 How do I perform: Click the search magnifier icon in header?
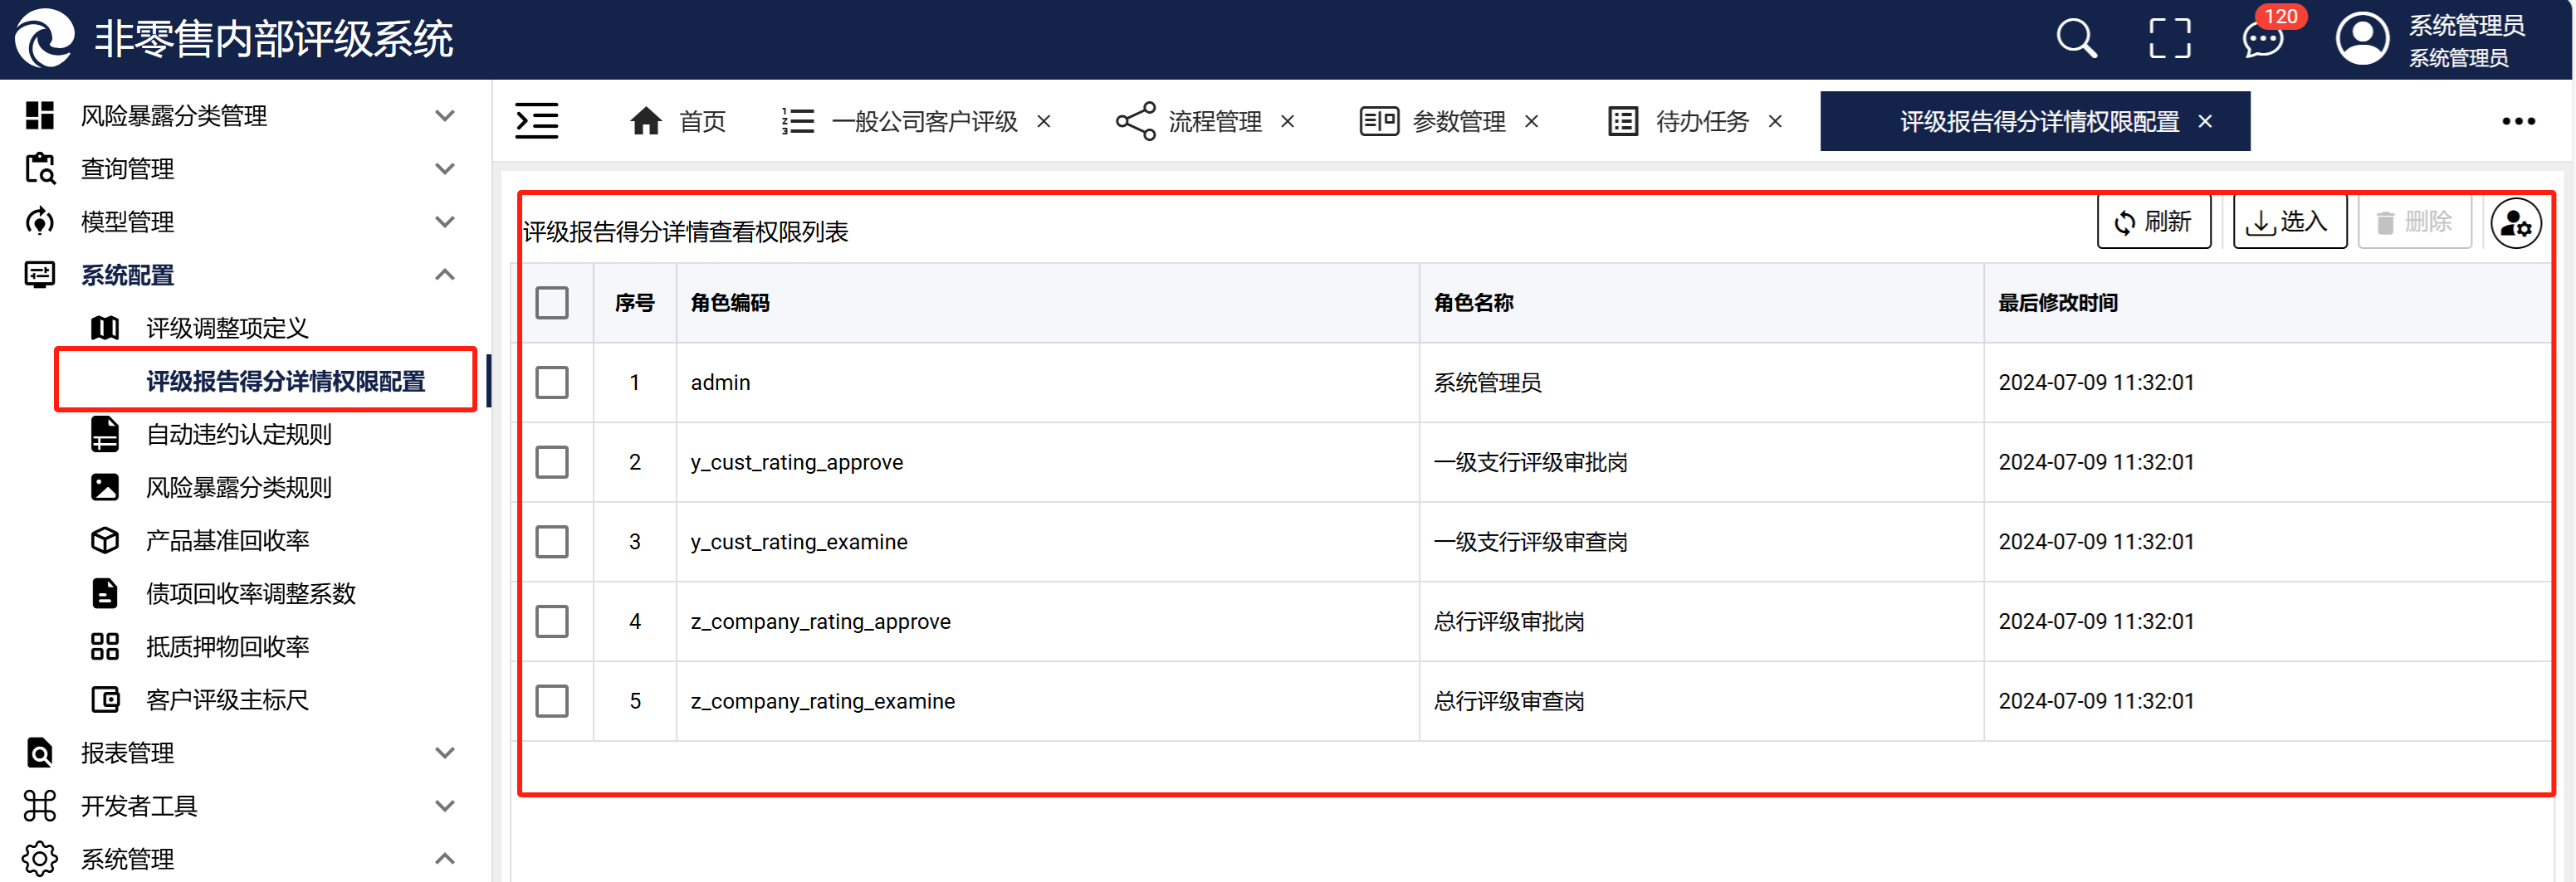tap(2076, 40)
